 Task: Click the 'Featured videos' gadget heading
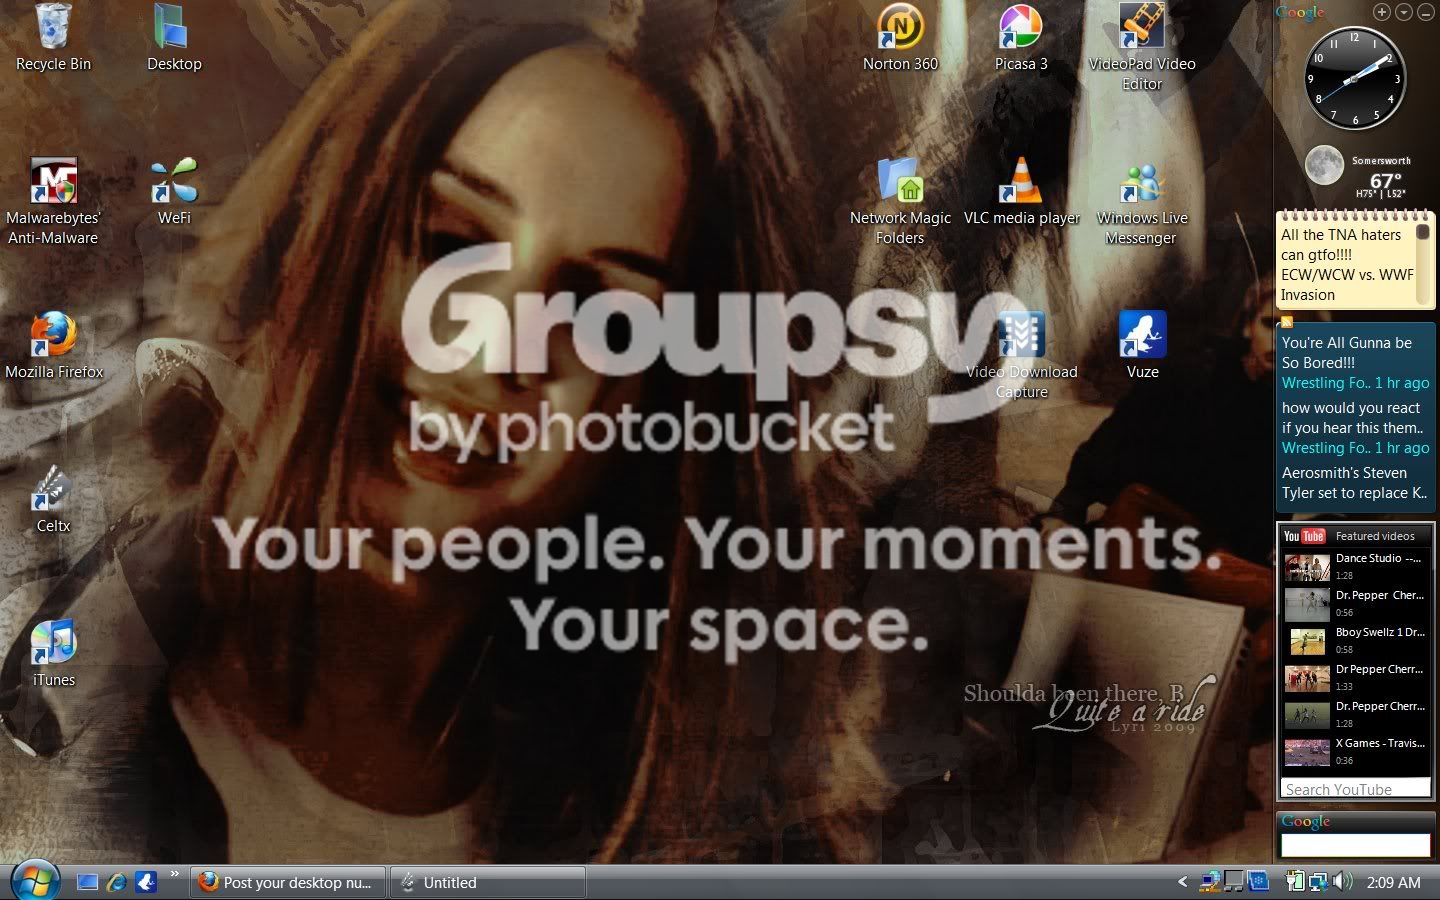(1375, 536)
